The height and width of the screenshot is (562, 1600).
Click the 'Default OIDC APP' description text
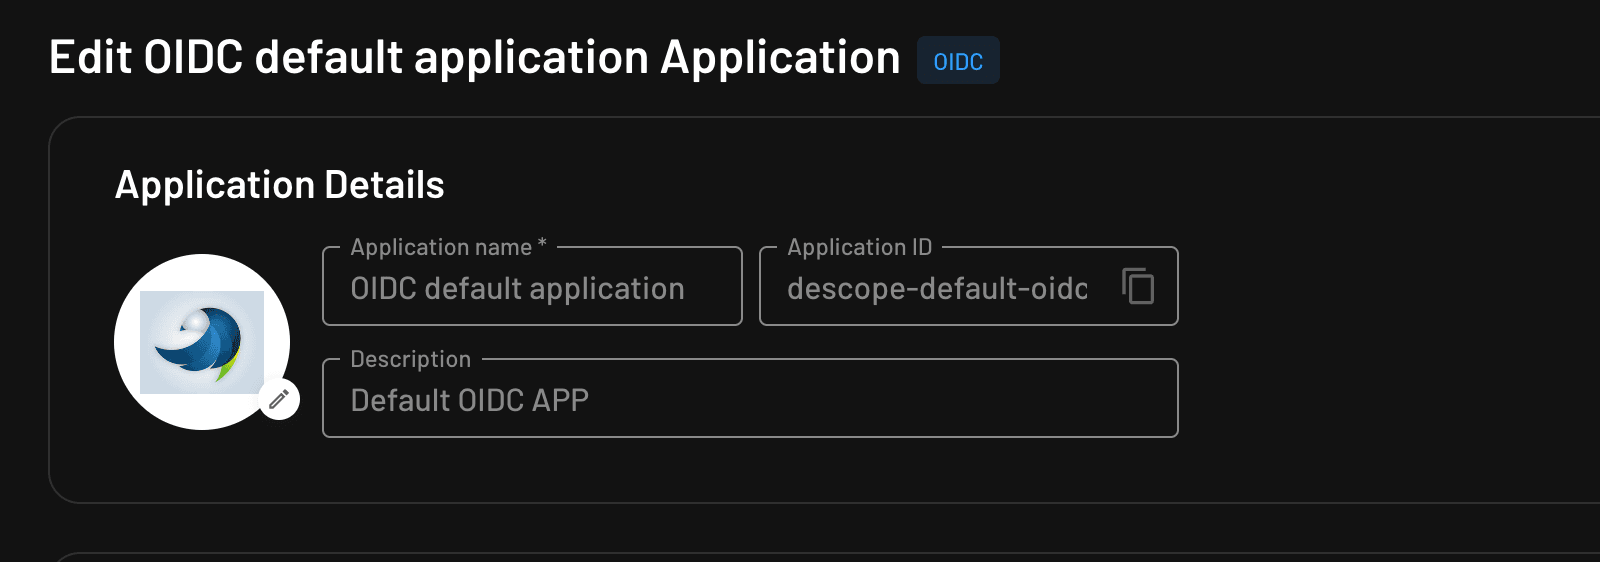coord(469,401)
